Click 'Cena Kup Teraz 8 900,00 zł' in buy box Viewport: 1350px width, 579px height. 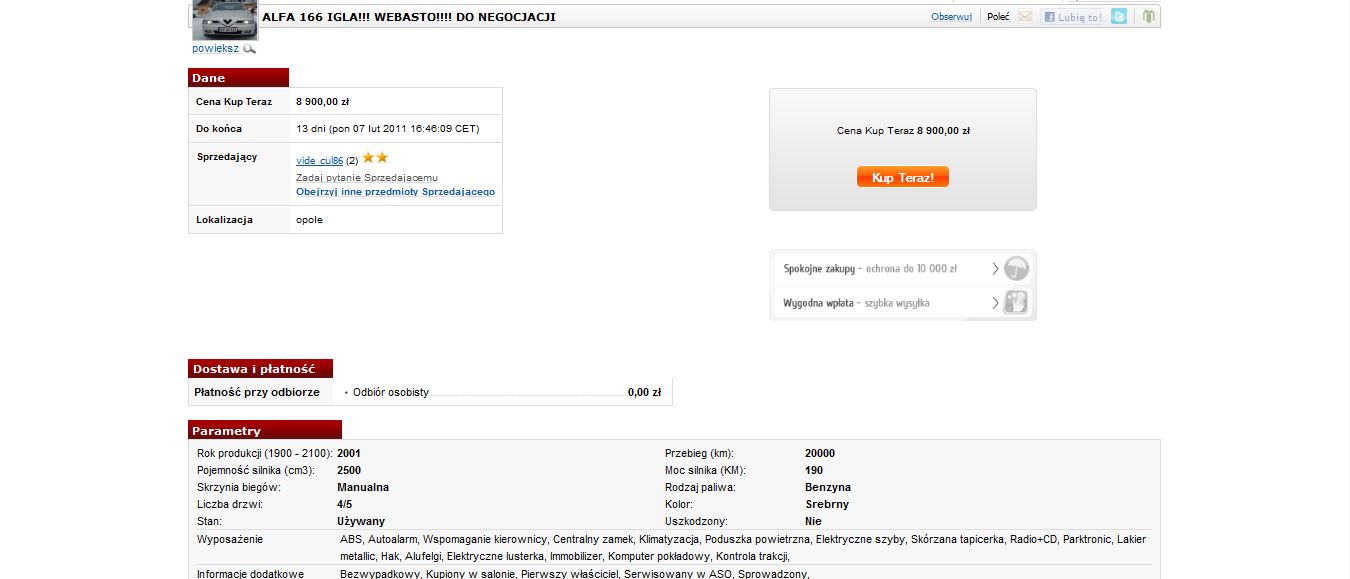tap(903, 130)
